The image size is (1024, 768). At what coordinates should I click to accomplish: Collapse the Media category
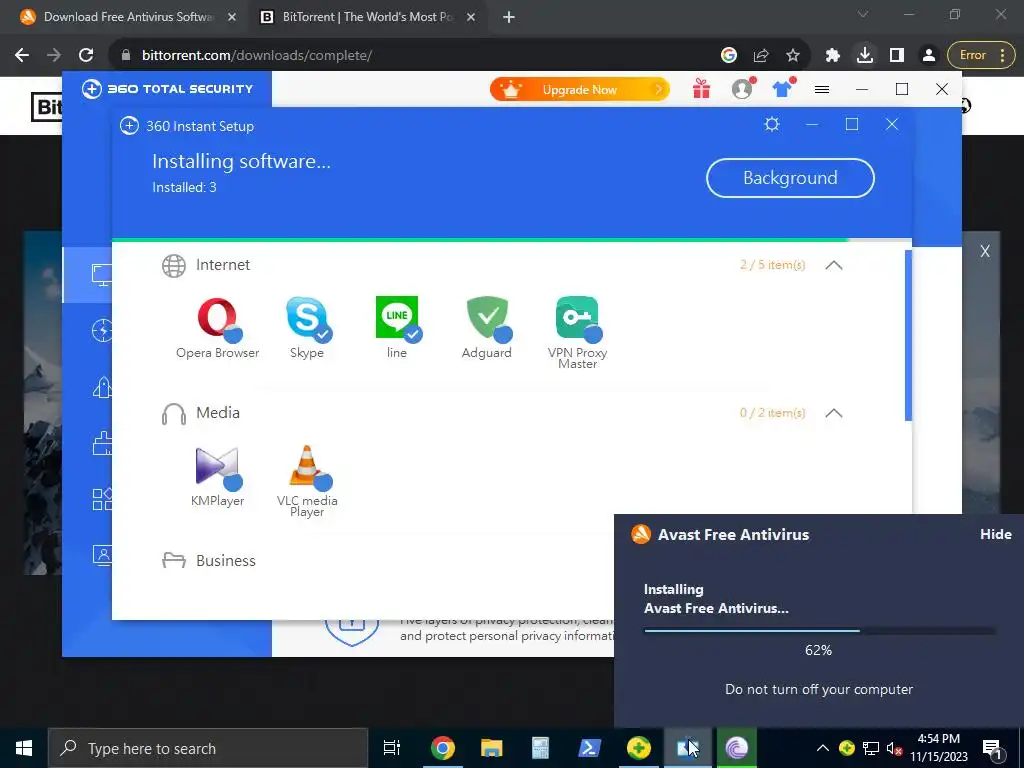point(834,413)
